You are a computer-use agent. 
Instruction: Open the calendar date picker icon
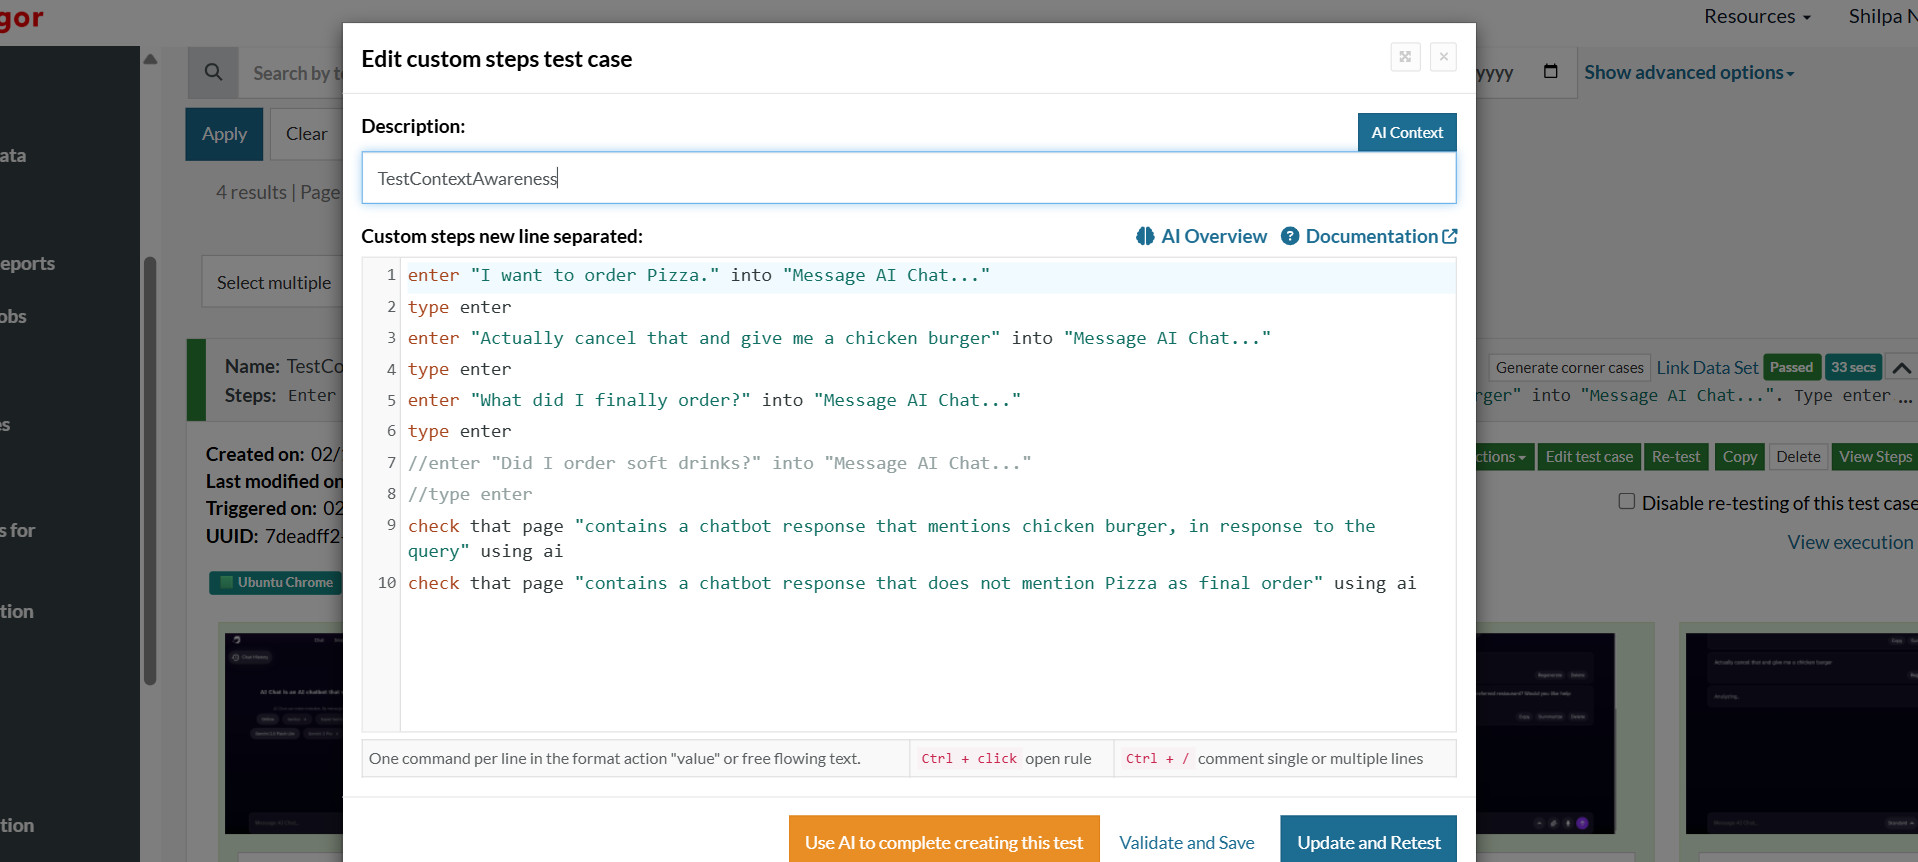(1550, 72)
